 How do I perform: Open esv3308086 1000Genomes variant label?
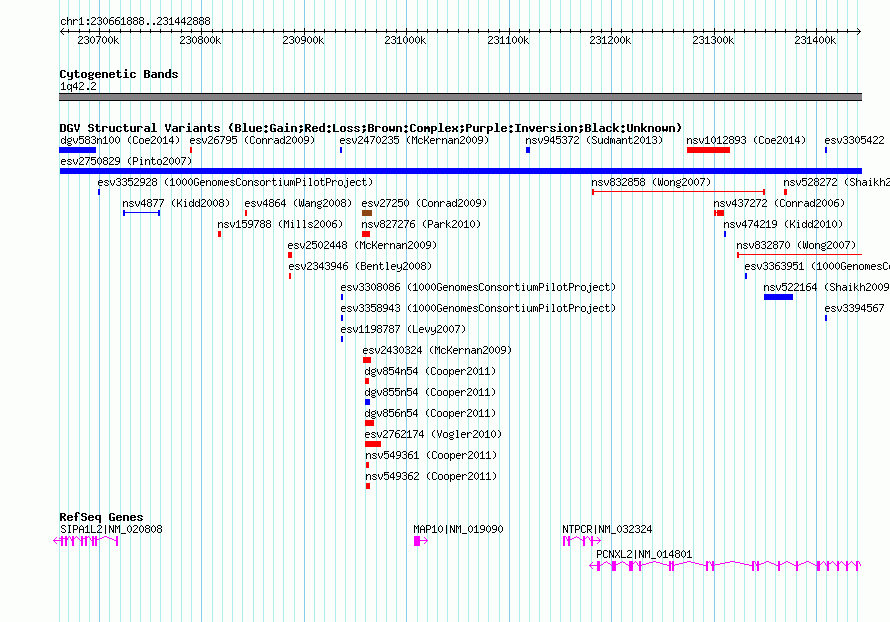point(478,287)
